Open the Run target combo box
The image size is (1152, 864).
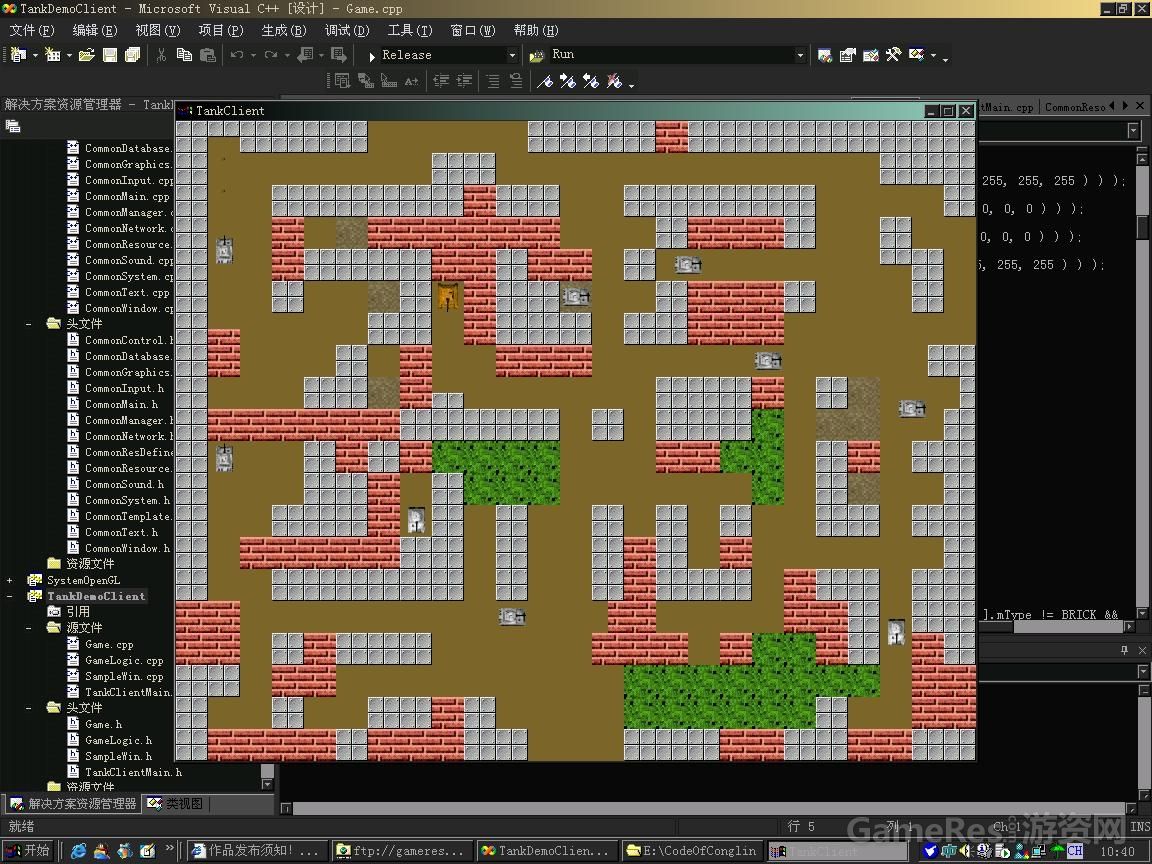point(800,54)
